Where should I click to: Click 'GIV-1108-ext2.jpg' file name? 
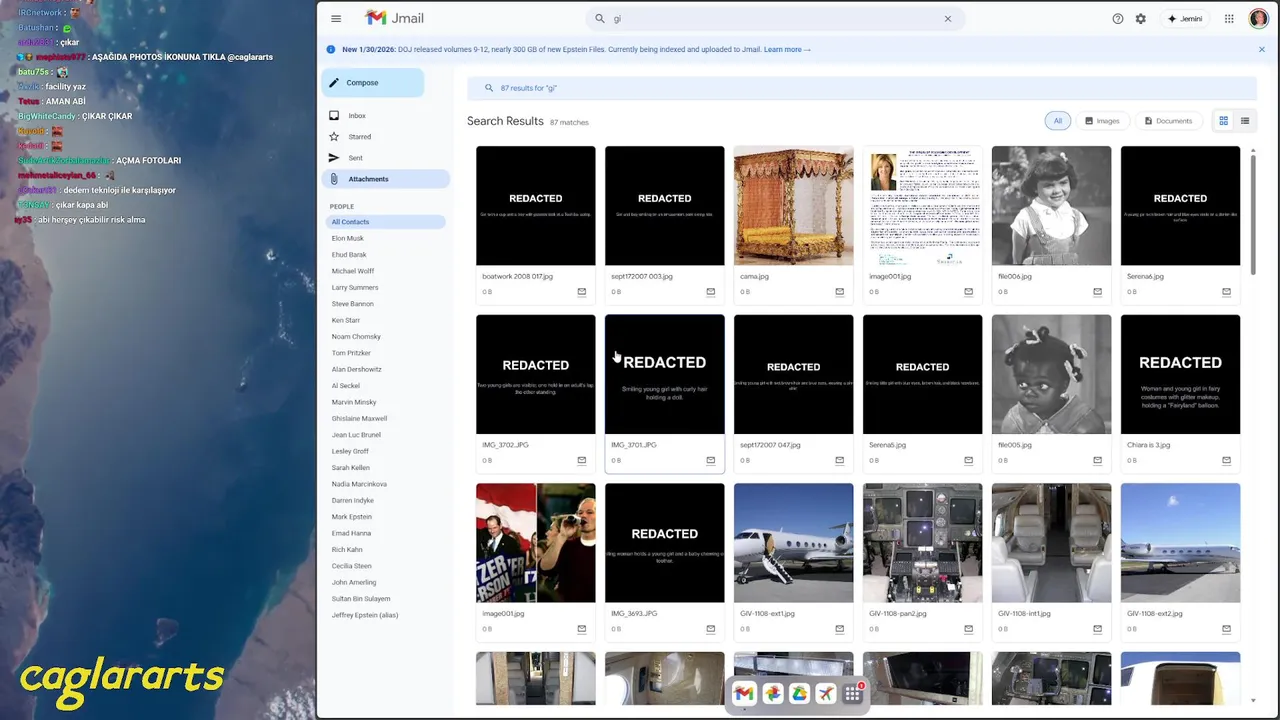coord(1155,614)
